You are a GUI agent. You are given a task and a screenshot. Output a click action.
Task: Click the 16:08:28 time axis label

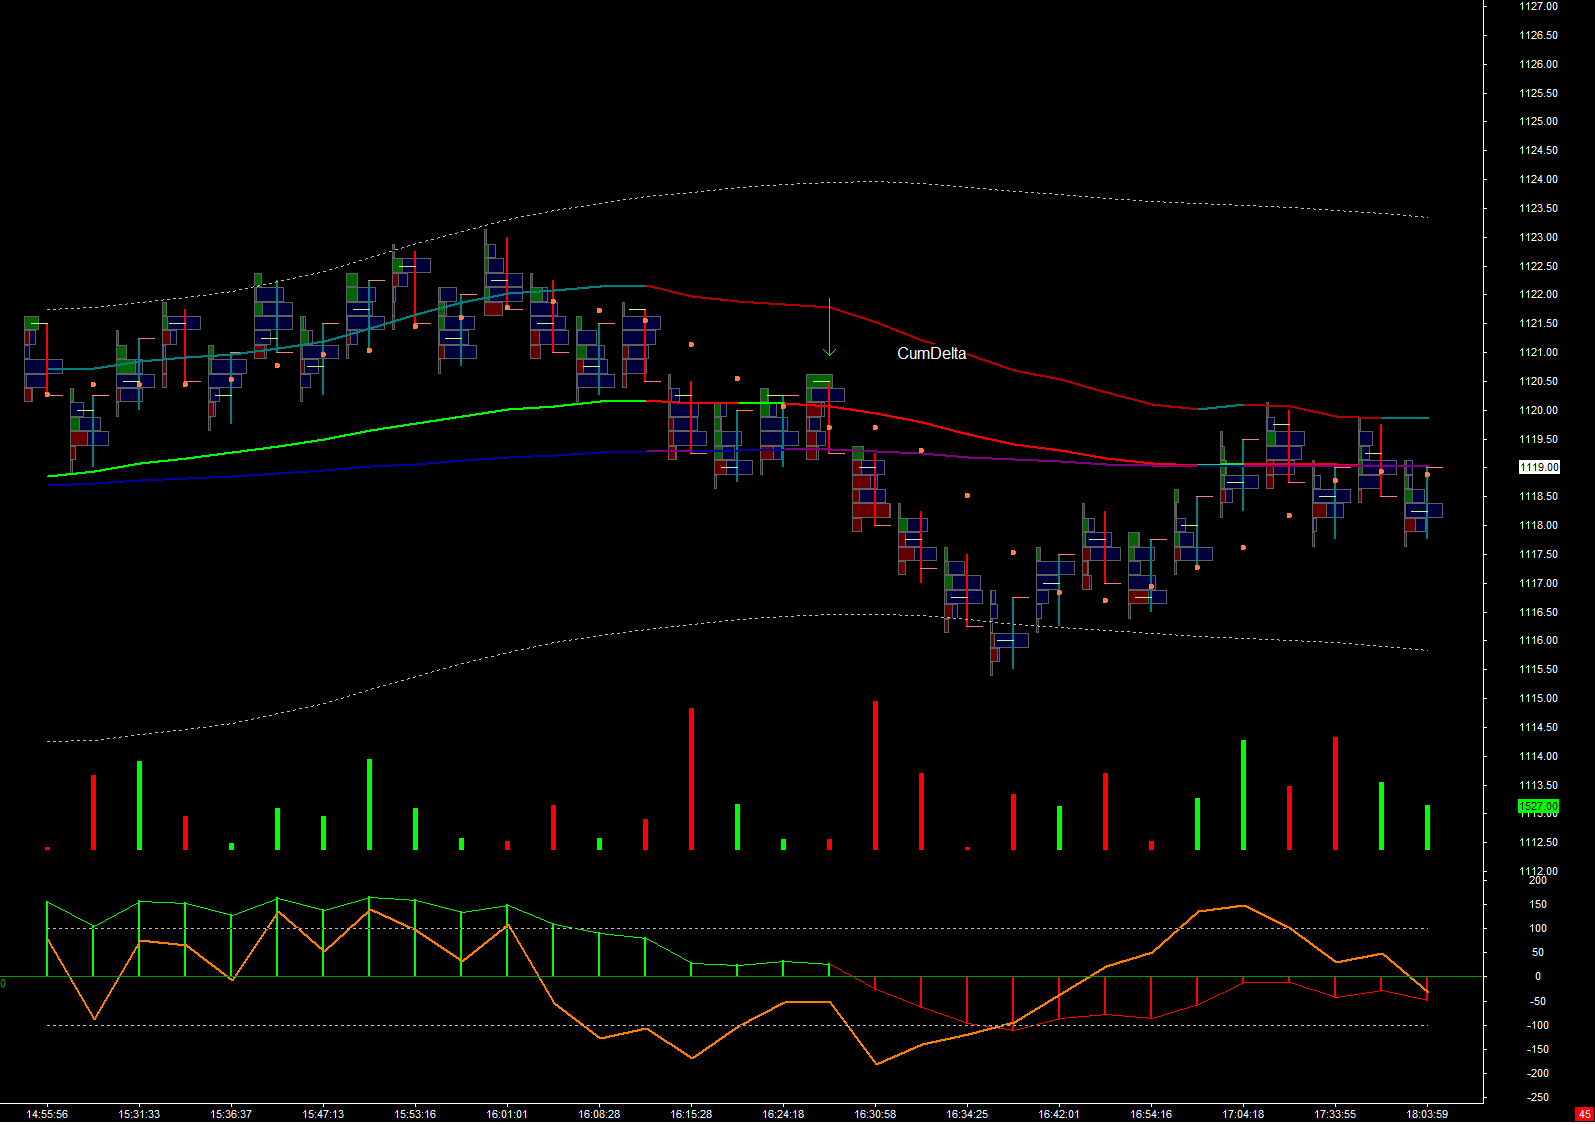599,1114
